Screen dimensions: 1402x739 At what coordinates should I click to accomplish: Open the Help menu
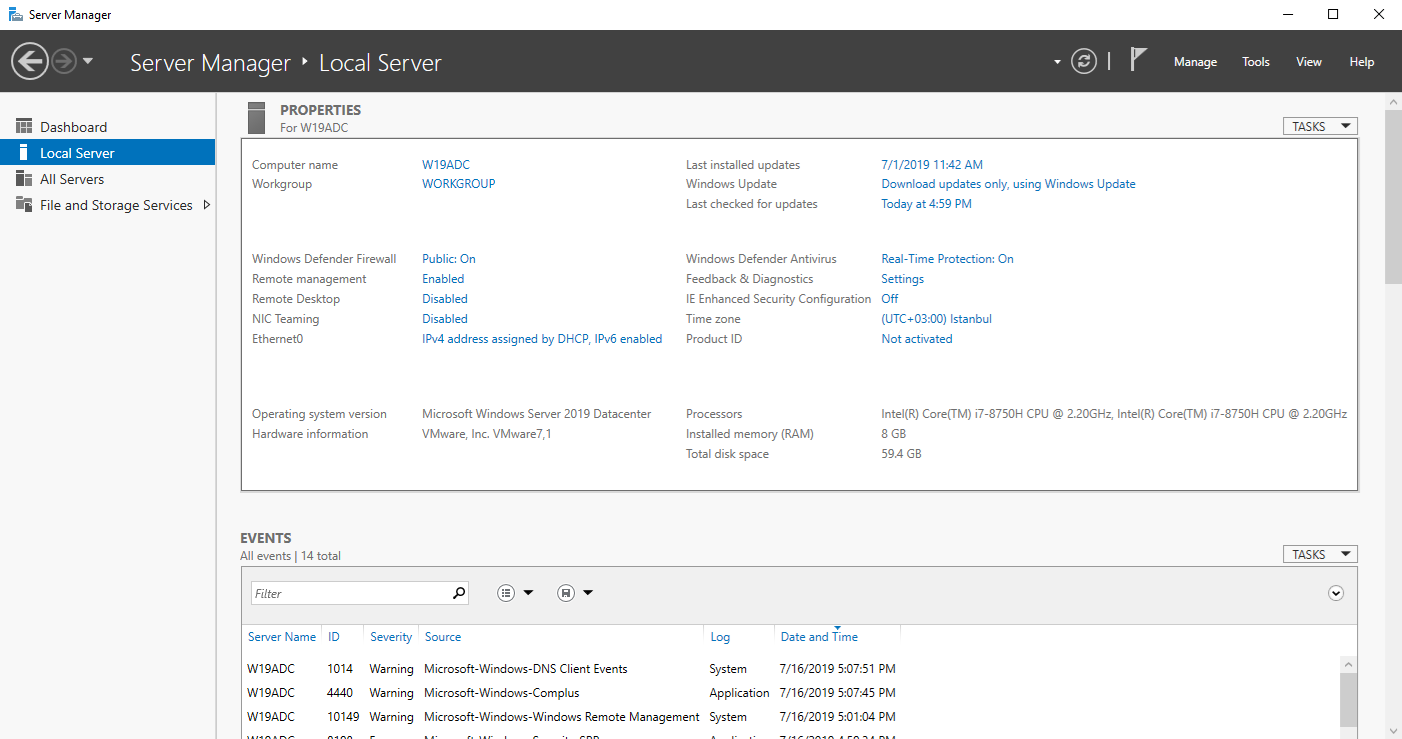(x=1362, y=62)
